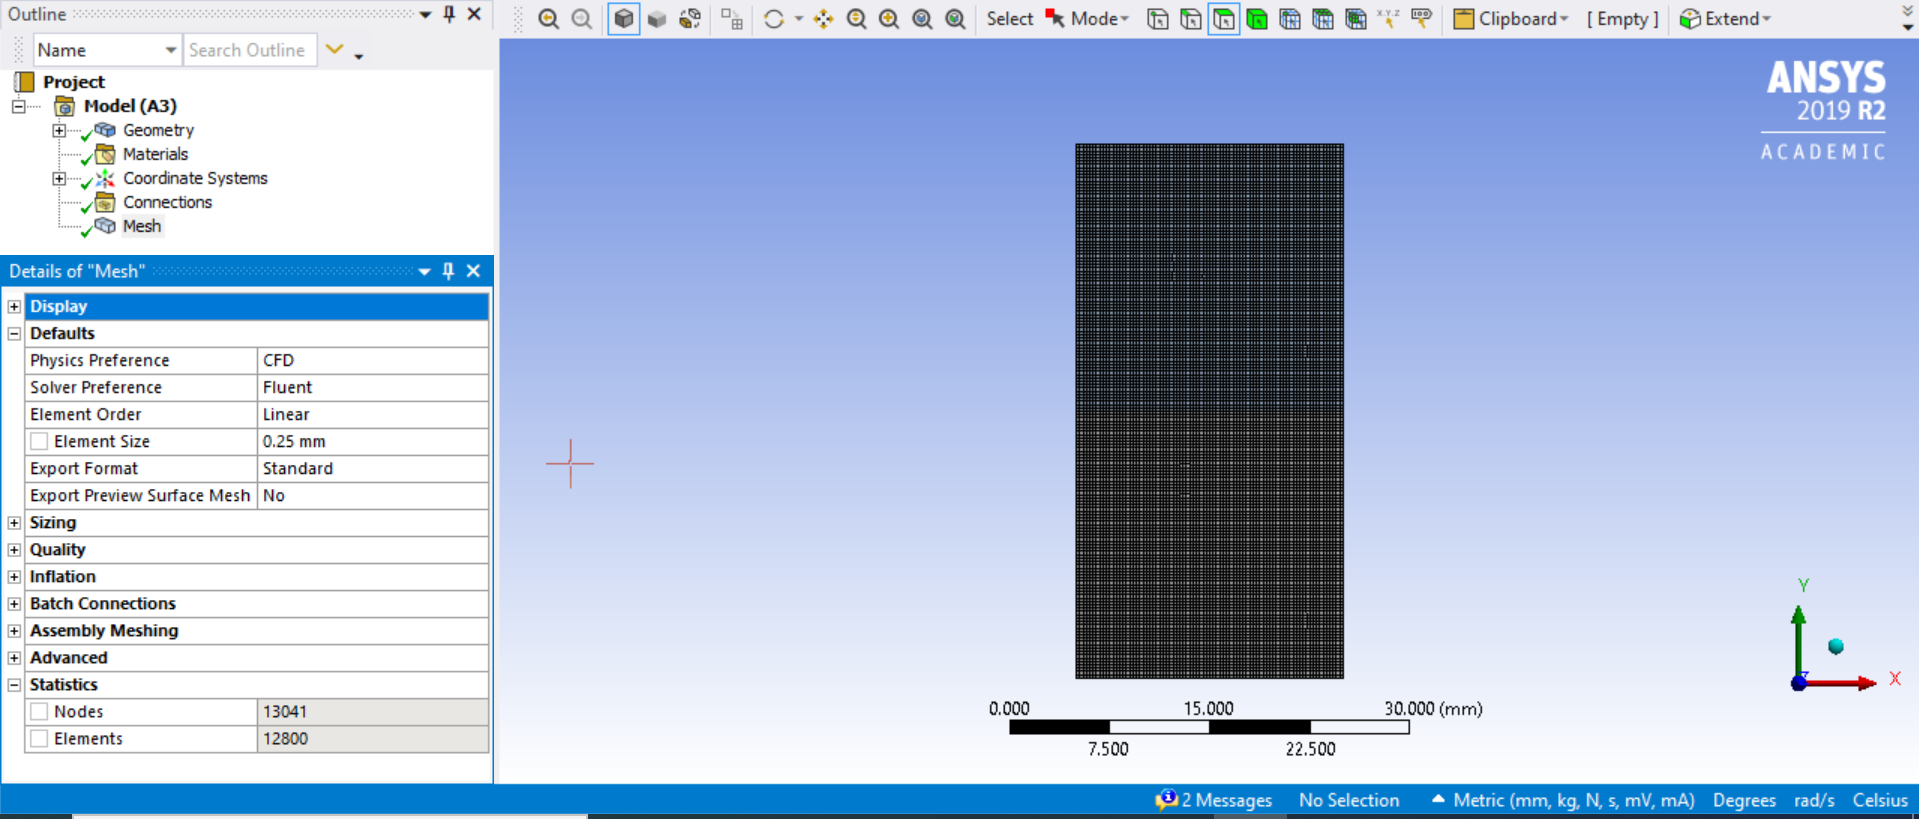1919x819 pixels.
Task: Click the Celsius status bar entry
Action: coord(1880,800)
